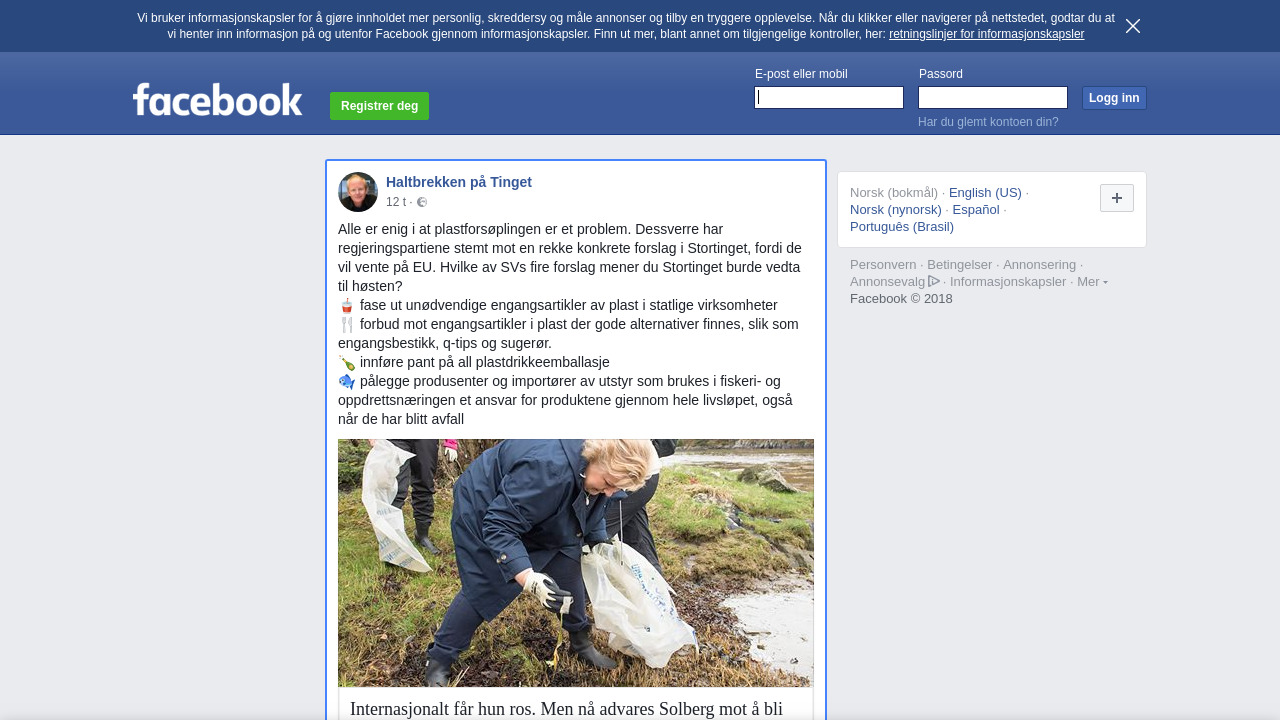The width and height of the screenshot is (1280, 720).
Task: Focus the Passord input field
Action: tap(993, 97)
